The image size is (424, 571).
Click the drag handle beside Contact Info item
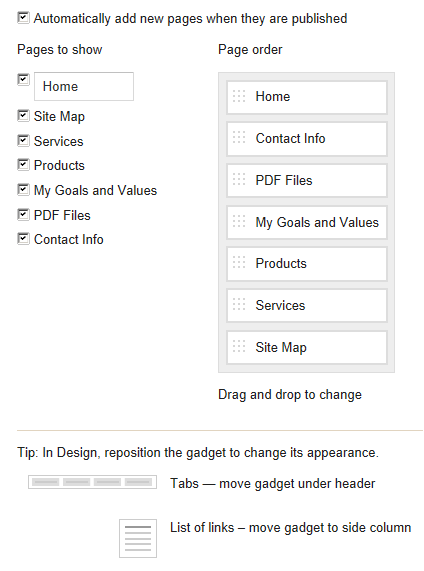[x=239, y=138]
